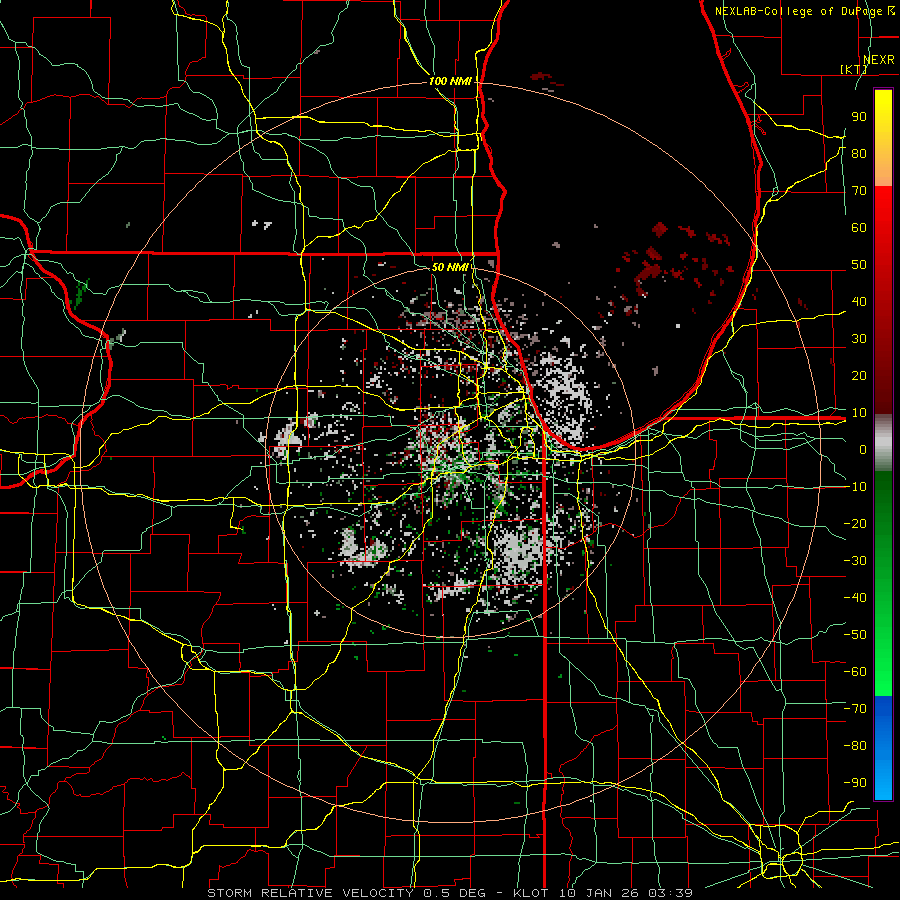Click the positive "10" scale label
This screenshot has width=900, height=900.
point(859,413)
